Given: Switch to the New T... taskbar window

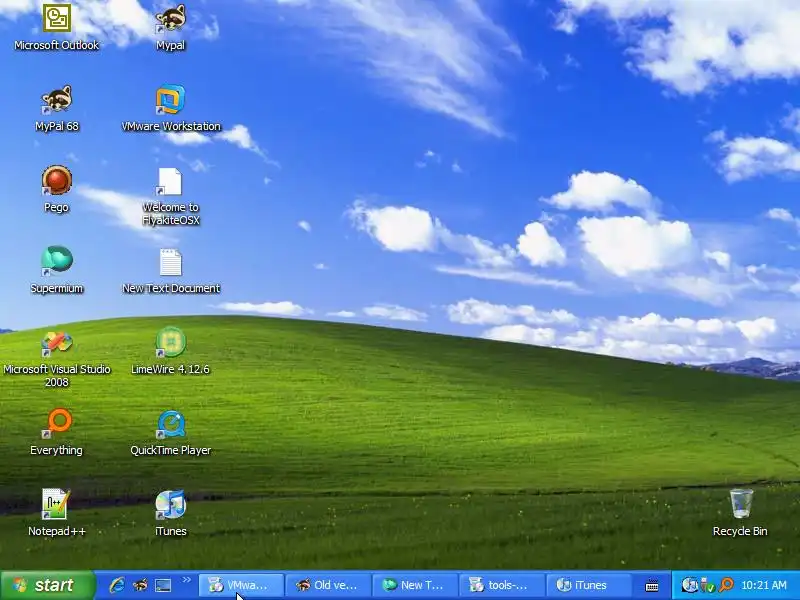Looking at the screenshot, I should pyautogui.click(x=415, y=585).
